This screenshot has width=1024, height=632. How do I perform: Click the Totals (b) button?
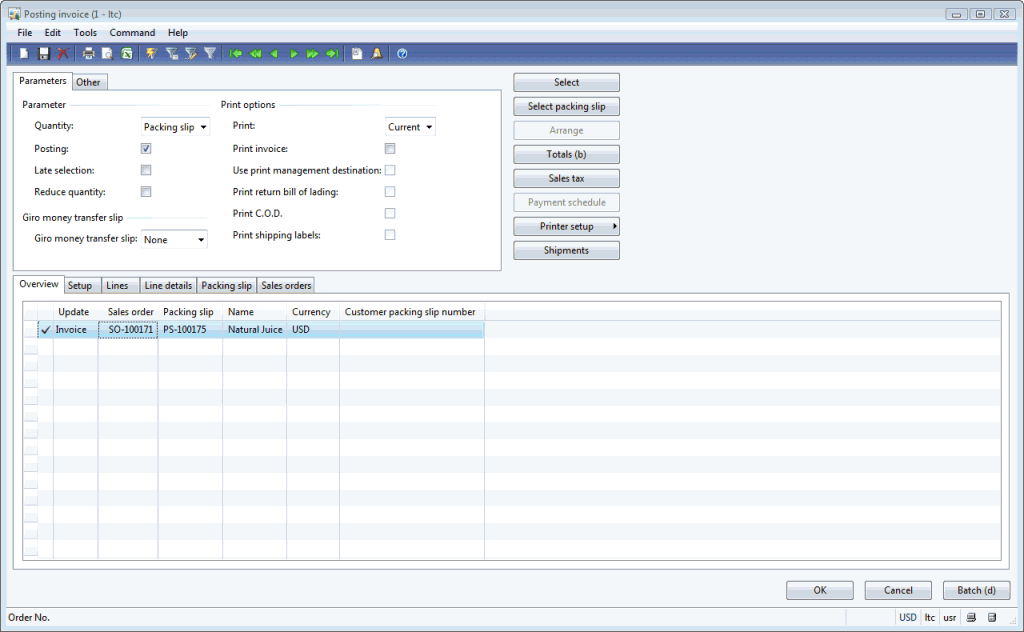point(566,155)
